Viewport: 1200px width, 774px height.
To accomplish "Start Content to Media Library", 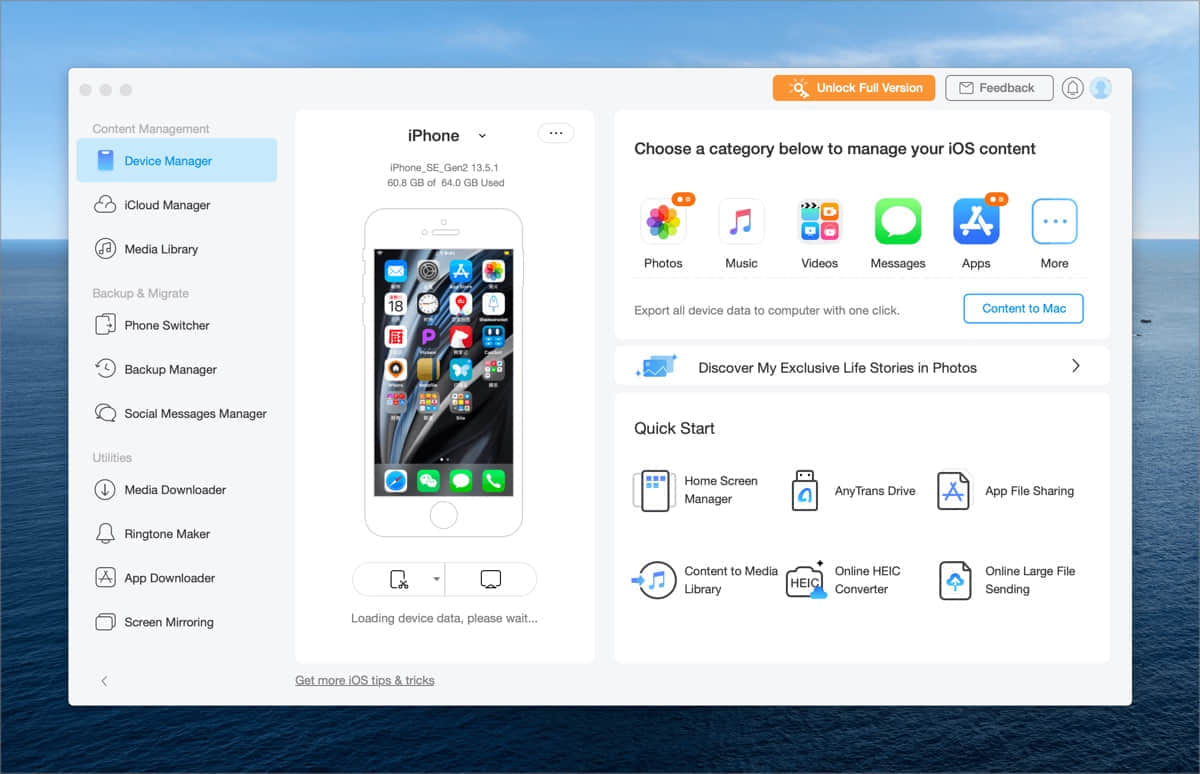I will pos(706,580).
